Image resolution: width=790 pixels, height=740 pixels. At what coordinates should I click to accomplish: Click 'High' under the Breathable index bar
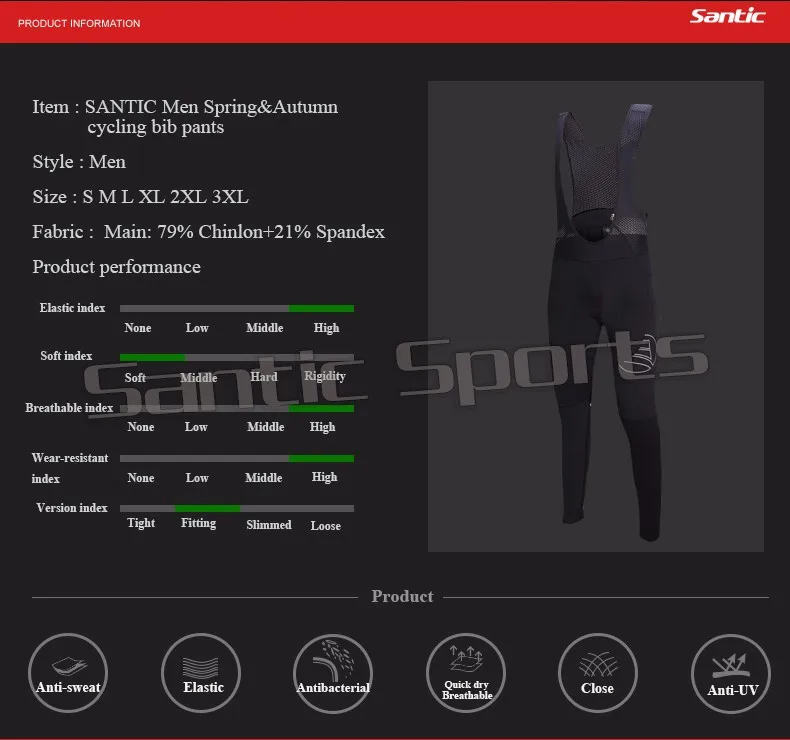(322, 427)
